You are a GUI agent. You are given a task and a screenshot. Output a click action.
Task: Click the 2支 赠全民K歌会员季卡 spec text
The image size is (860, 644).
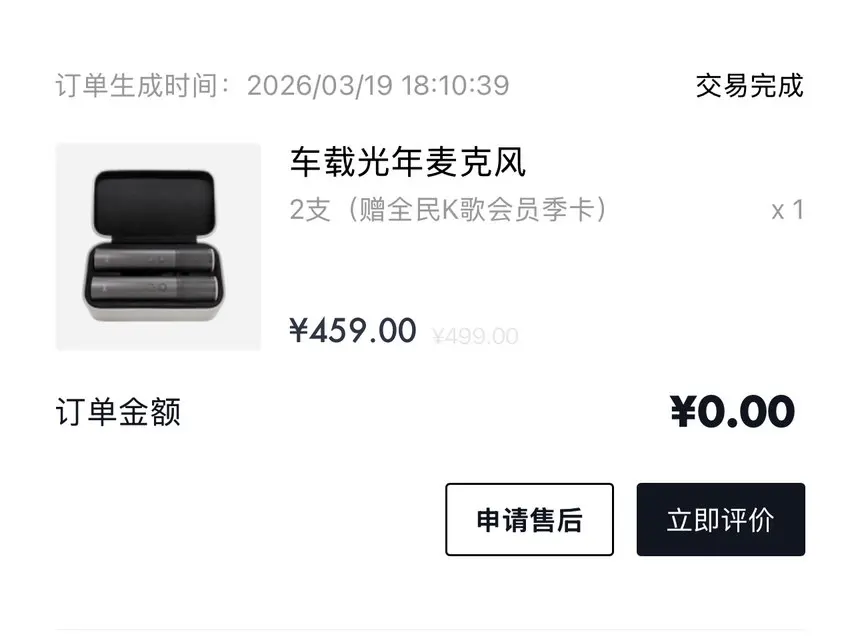[x=448, y=210]
